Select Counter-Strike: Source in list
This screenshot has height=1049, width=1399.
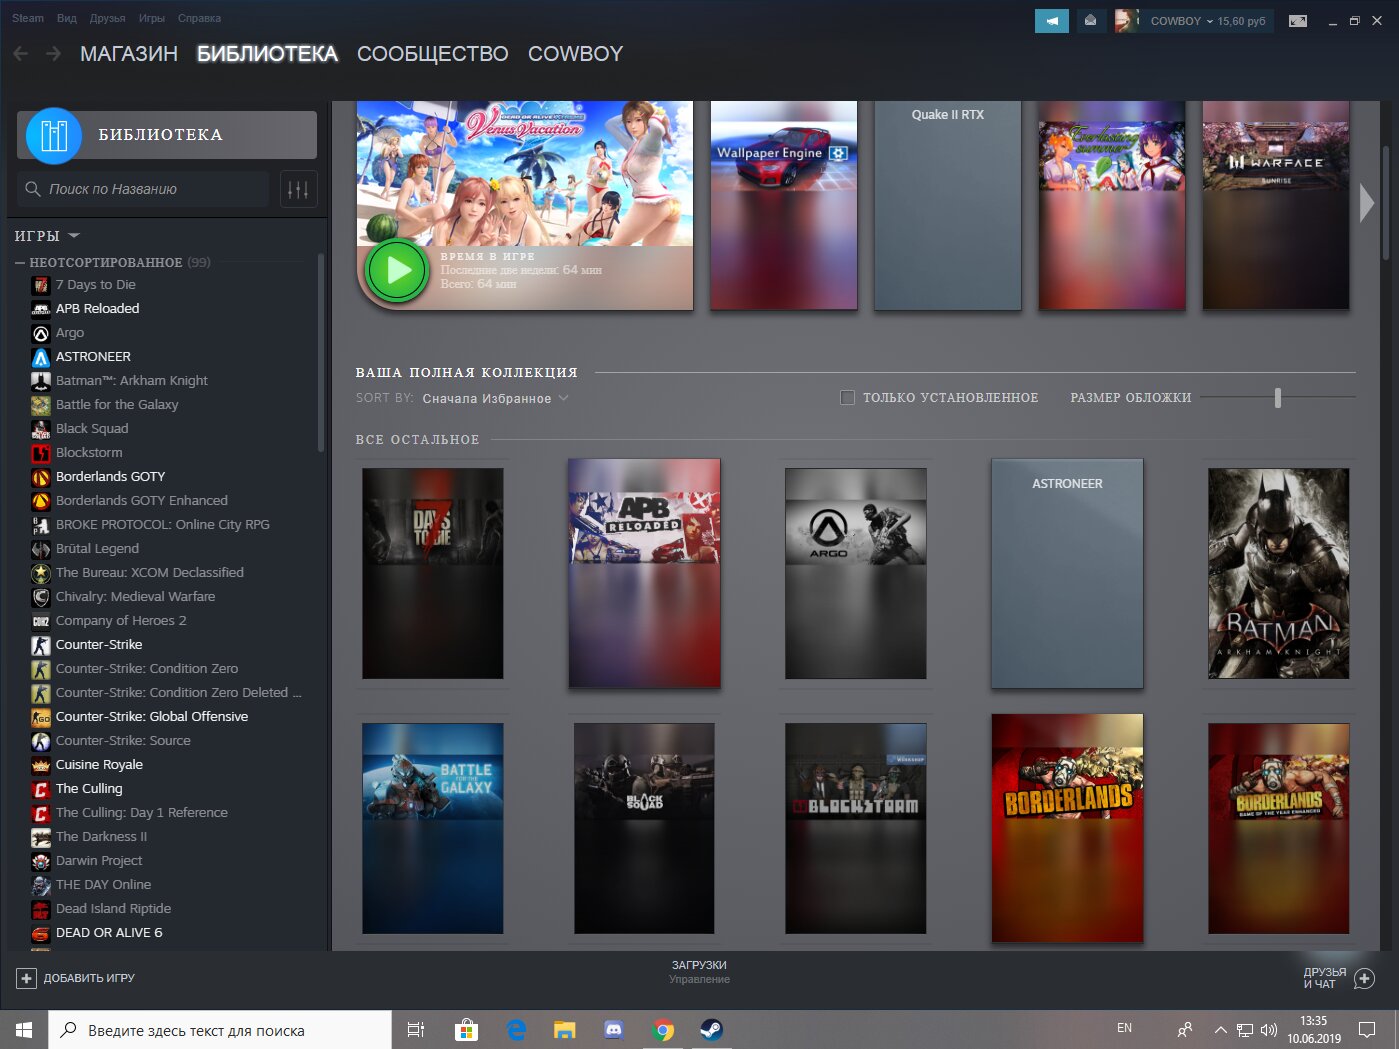coord(123,741)
